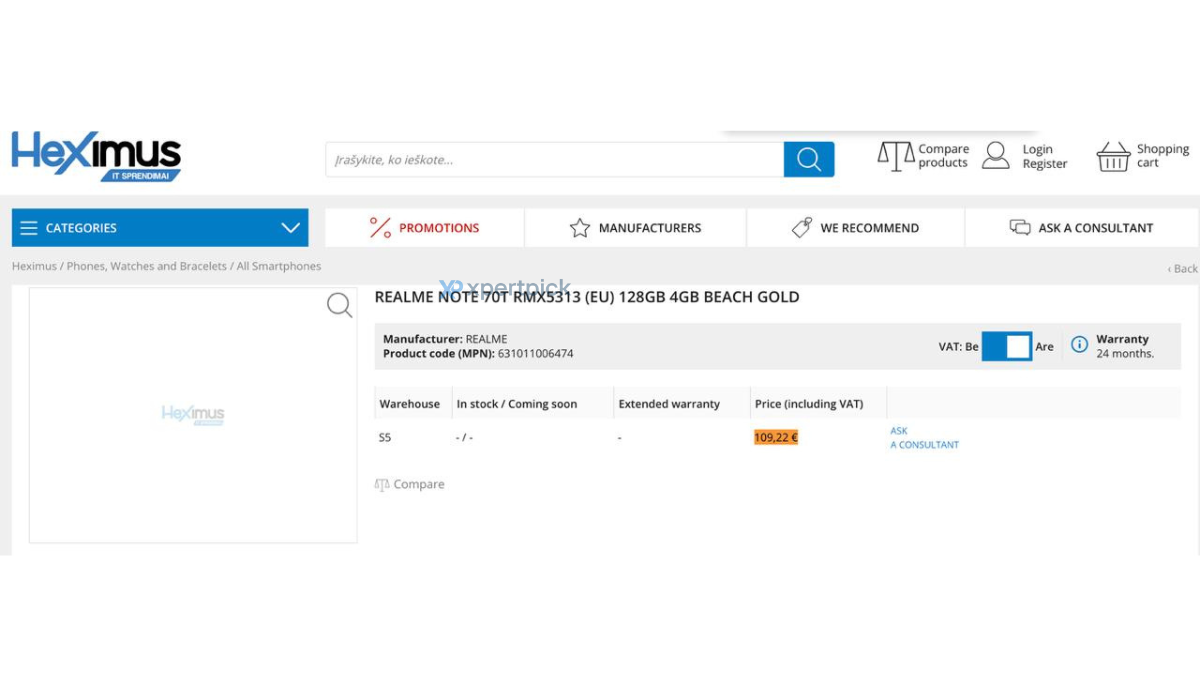Click the warranty info circle icon
Image resolution: width=1200 pixels, height=680 pixels.
(x=1079, y=344)
